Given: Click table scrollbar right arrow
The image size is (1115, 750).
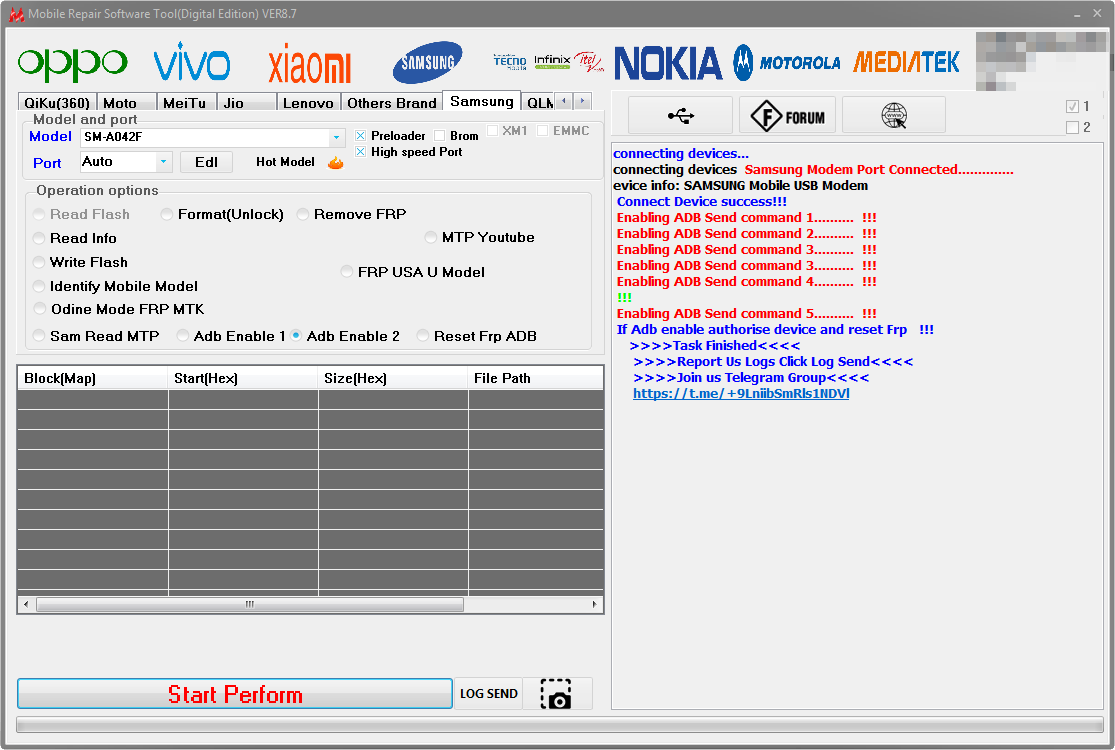Looking at the screenshot, I should coord(594,604).
